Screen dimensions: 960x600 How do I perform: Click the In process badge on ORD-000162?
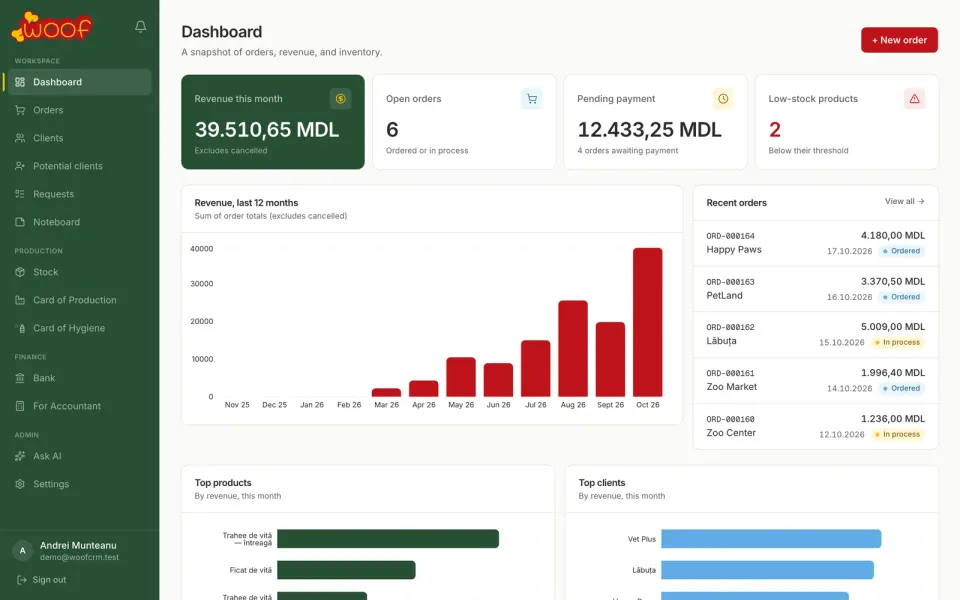898,342
